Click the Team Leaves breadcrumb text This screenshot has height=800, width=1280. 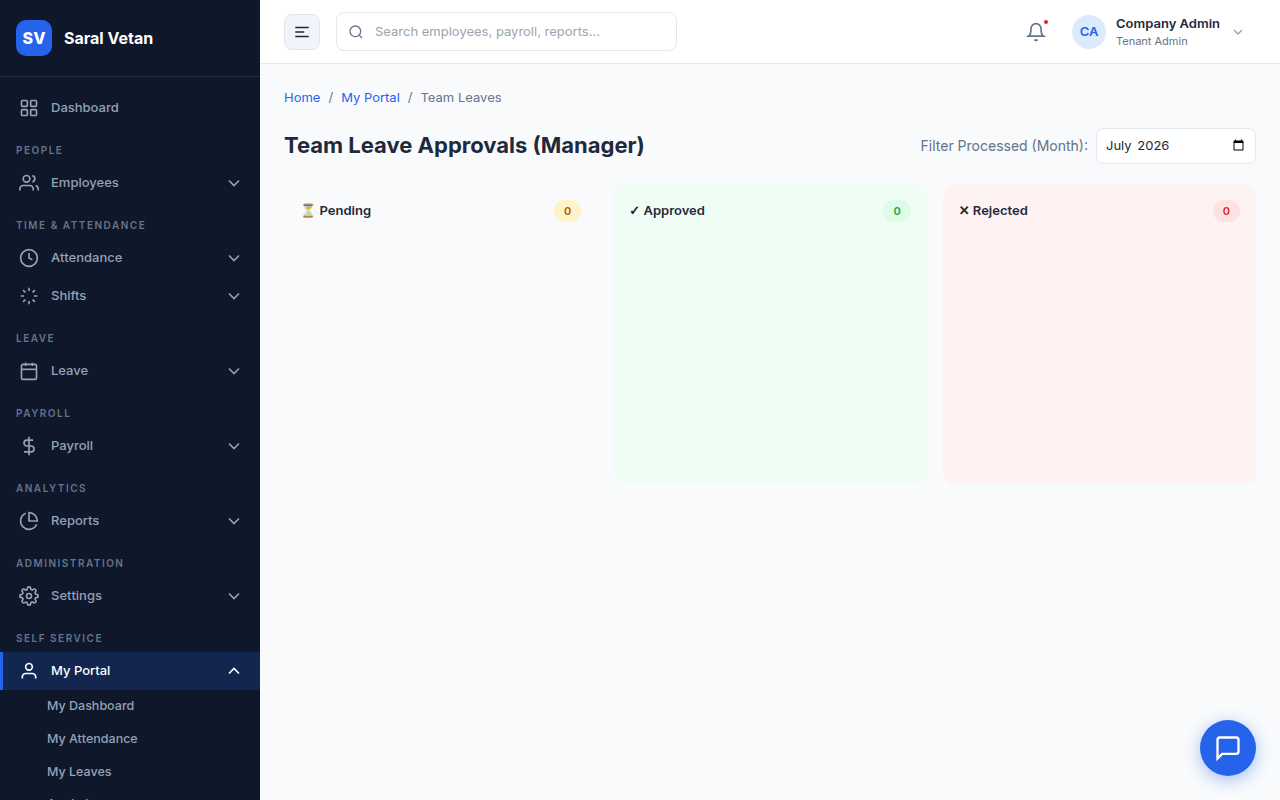tap(461, 98)
